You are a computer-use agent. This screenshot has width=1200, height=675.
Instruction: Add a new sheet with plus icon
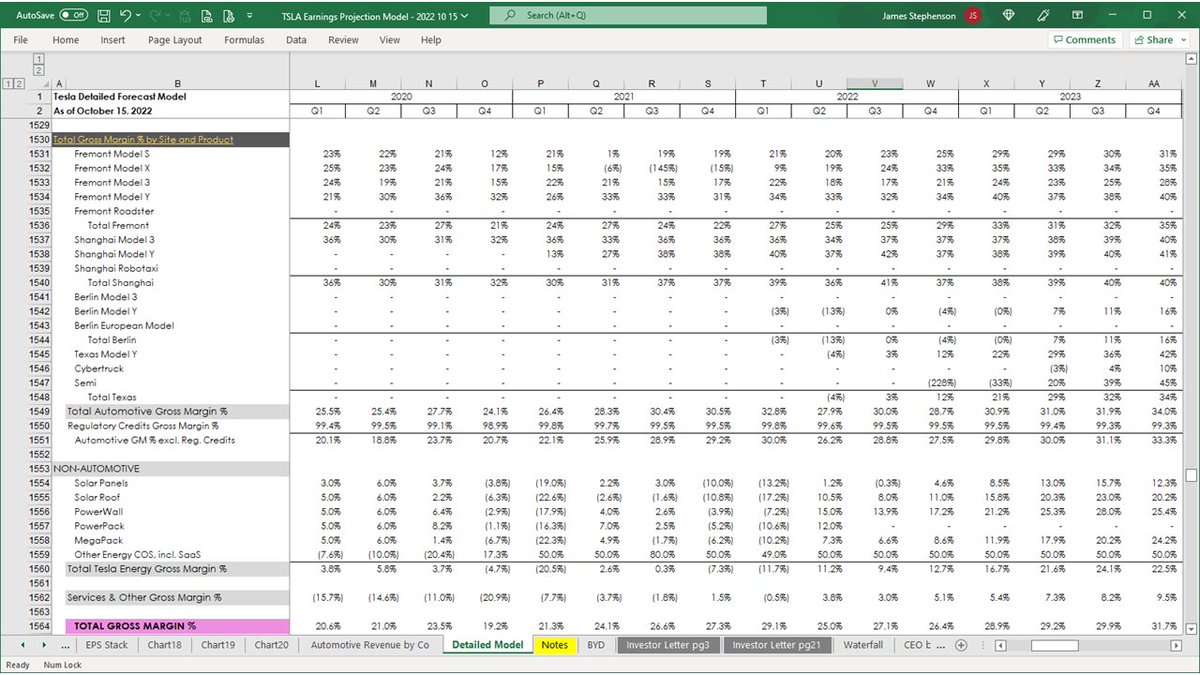point(961,645)
